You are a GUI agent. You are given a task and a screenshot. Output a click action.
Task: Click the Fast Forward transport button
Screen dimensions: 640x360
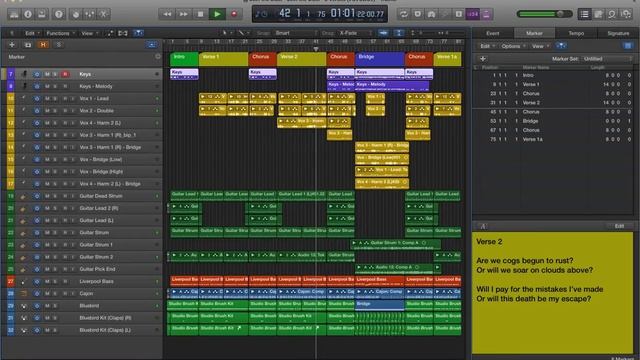[184, 14]
